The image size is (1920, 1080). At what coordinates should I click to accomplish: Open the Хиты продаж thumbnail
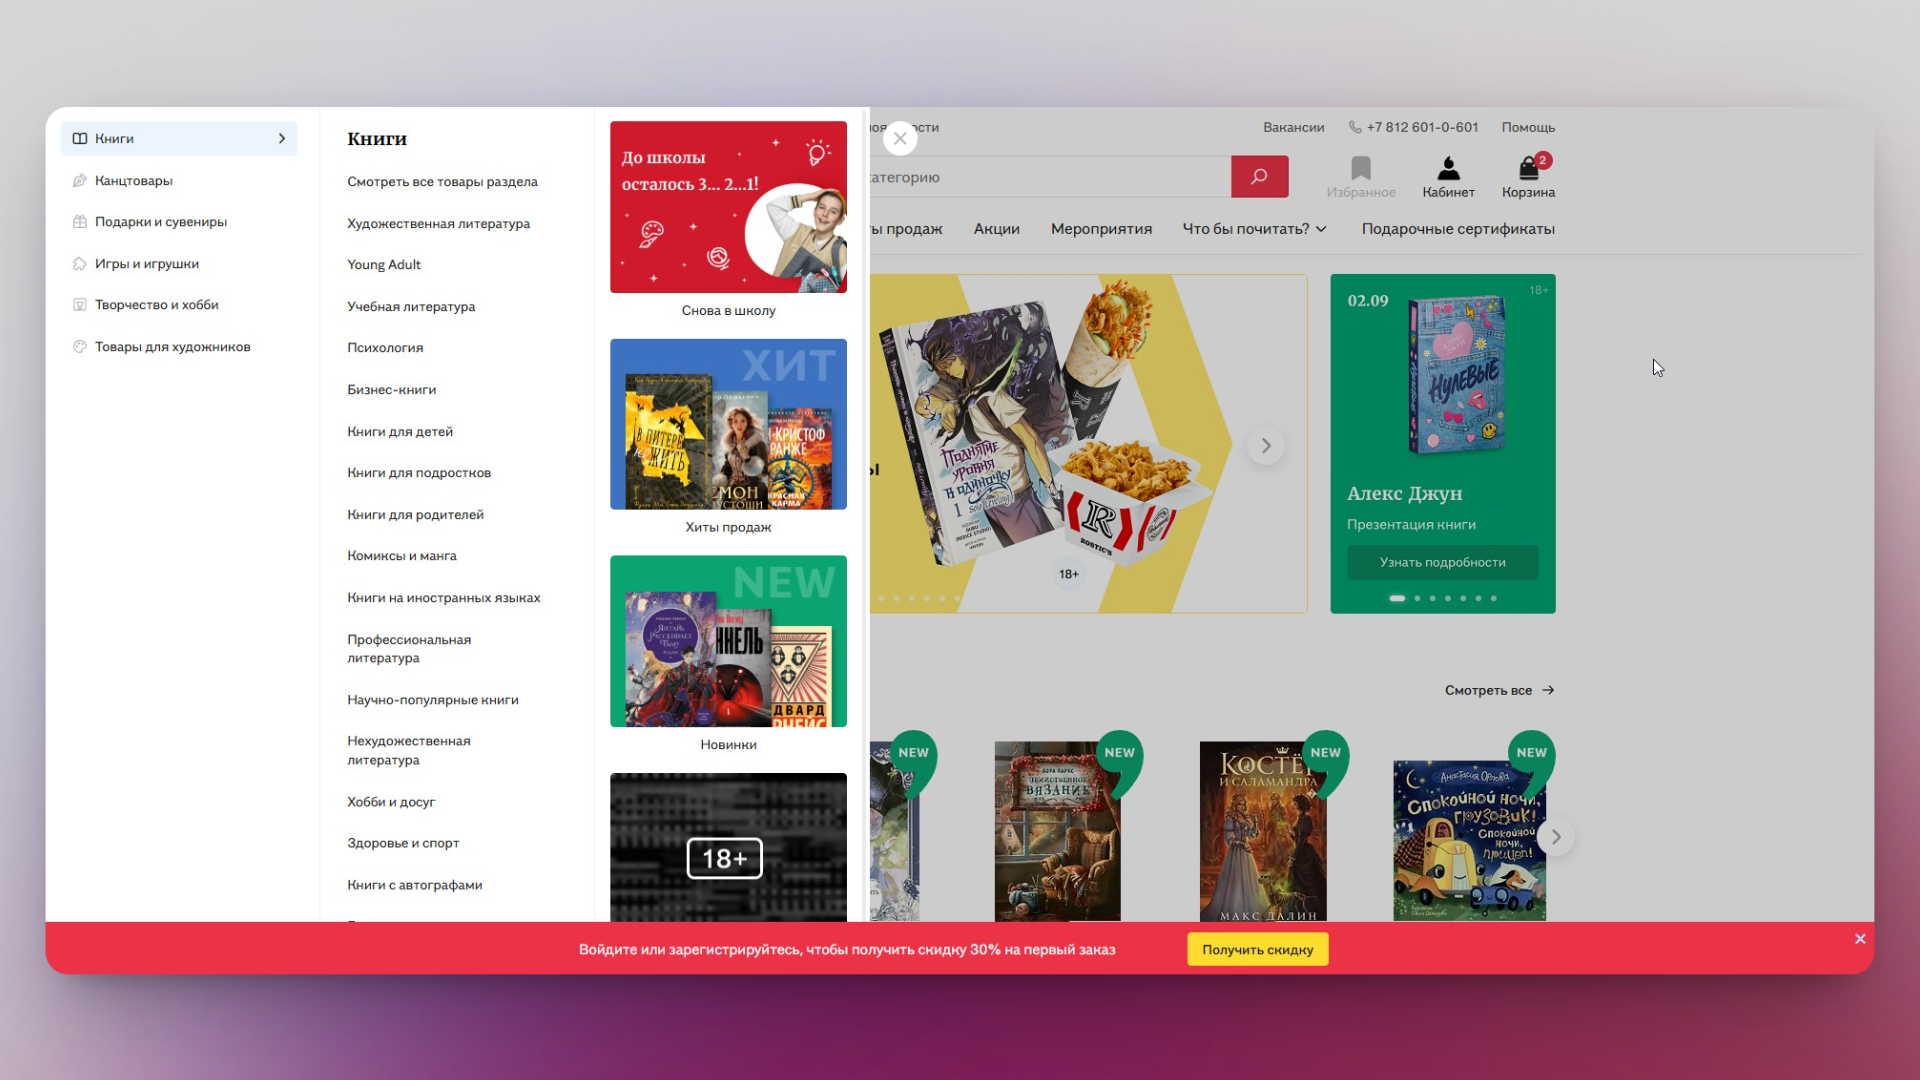point(728,425)
